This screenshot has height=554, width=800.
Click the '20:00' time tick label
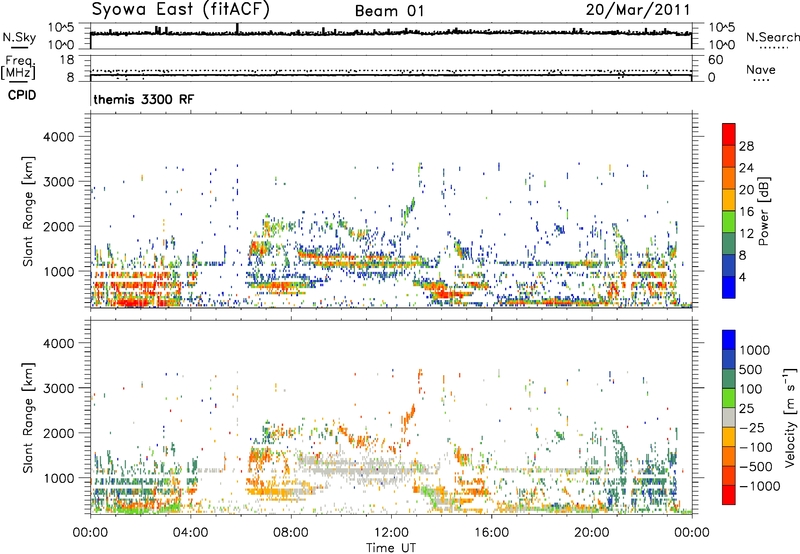[x=591, y=533]
